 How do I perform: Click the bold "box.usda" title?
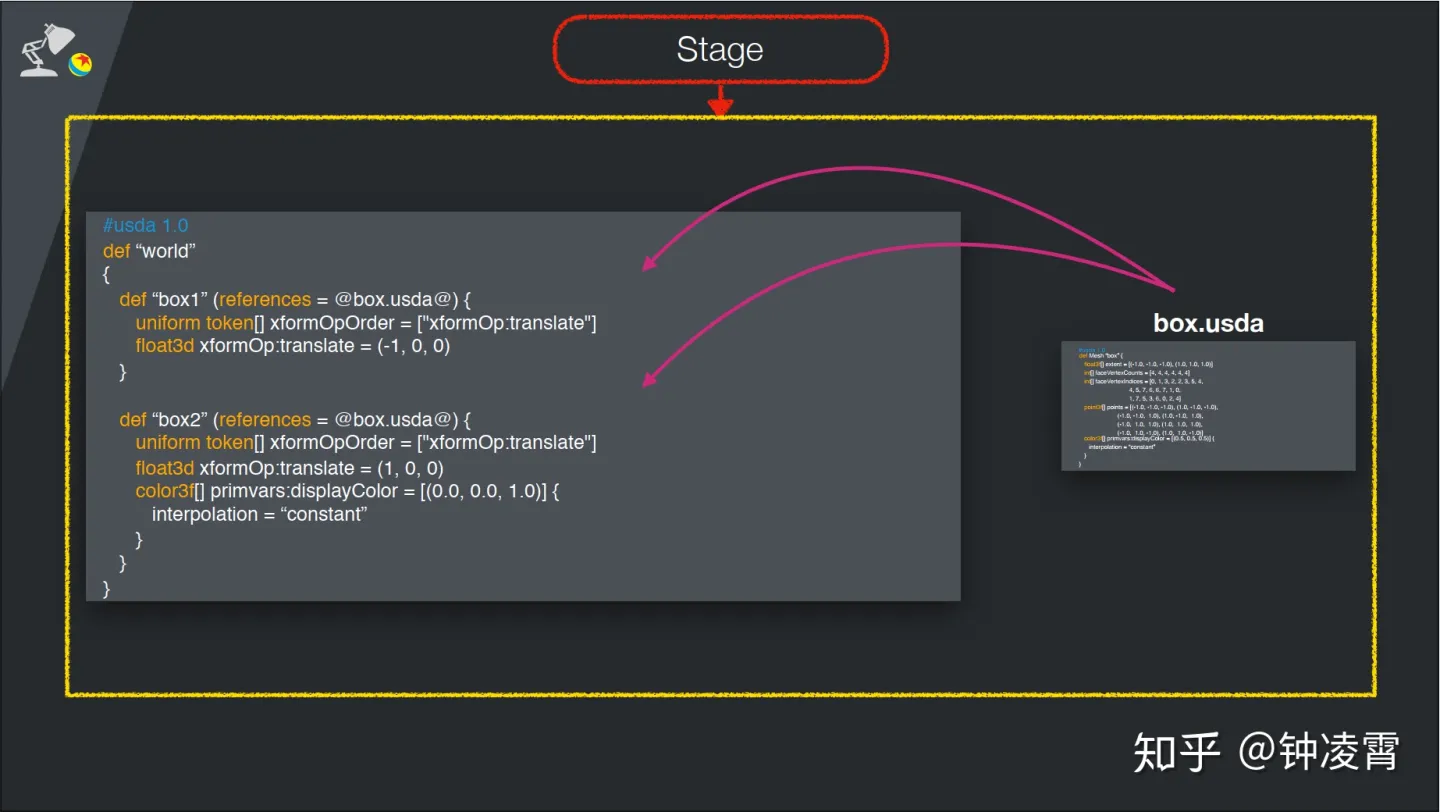1208,323
